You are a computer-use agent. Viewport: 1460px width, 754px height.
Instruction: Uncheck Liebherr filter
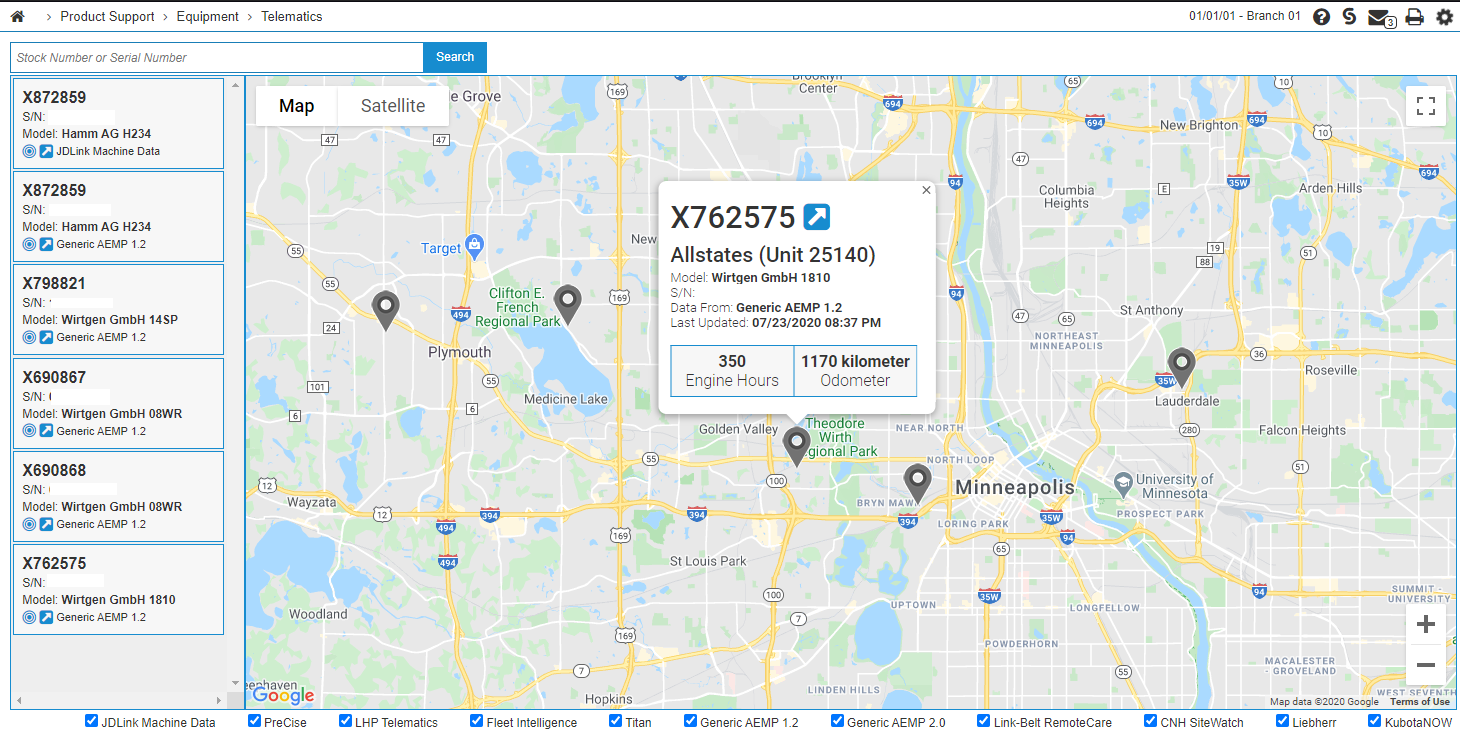pyautogui.click(x=1282, y=721)
